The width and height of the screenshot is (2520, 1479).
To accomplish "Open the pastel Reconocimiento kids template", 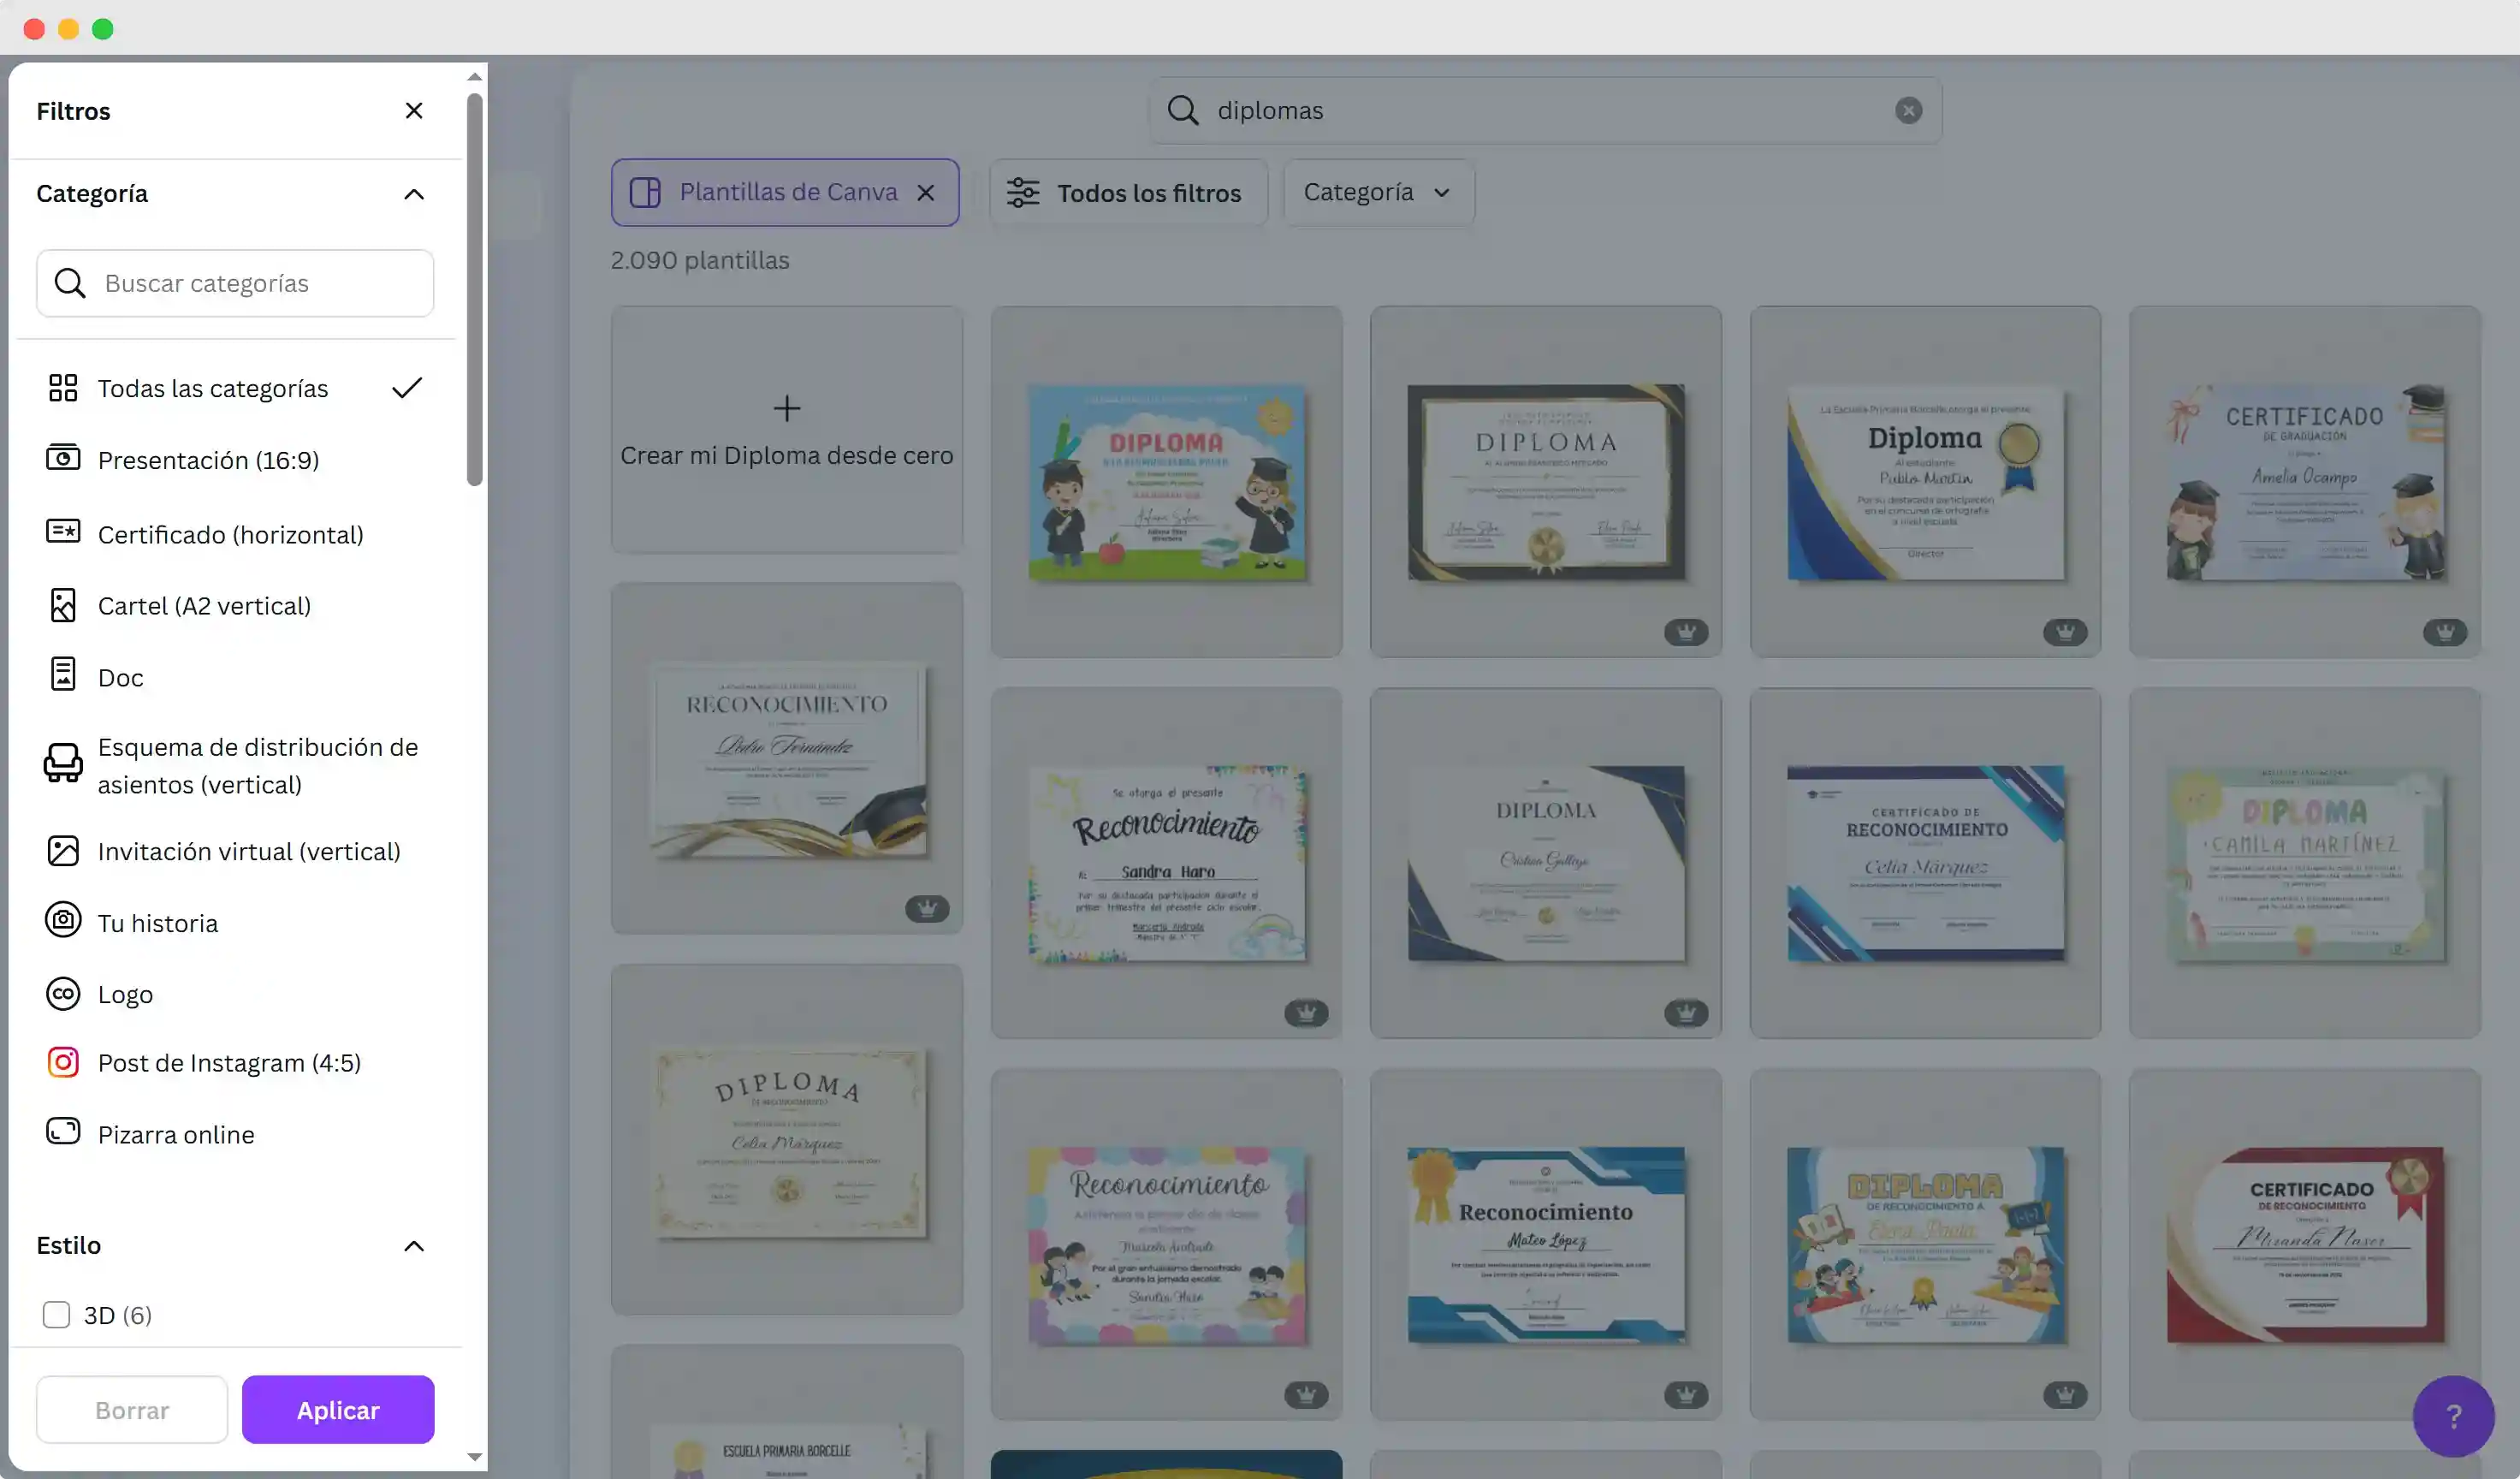I will click(x=1166, y=1244).
